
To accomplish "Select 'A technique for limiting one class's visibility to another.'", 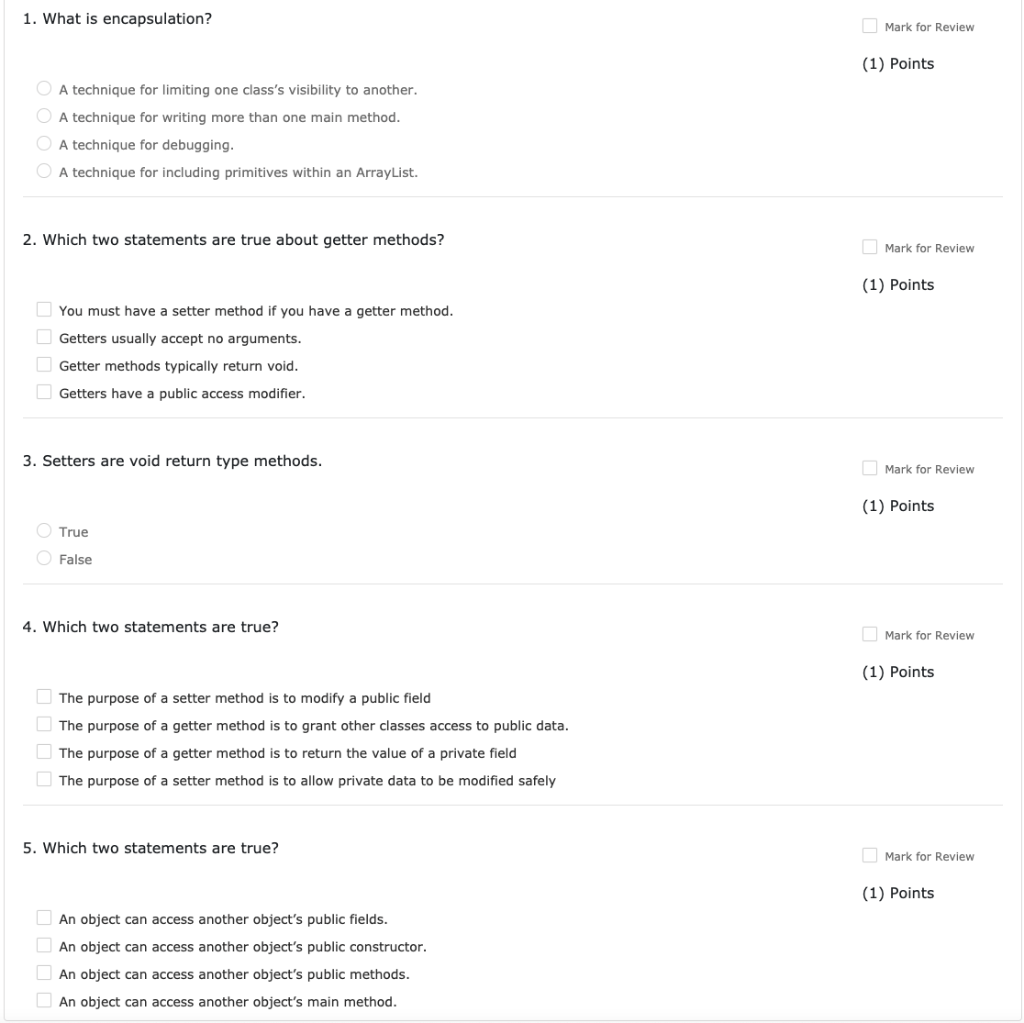I will pyautogui.click(x=44, y=88).
